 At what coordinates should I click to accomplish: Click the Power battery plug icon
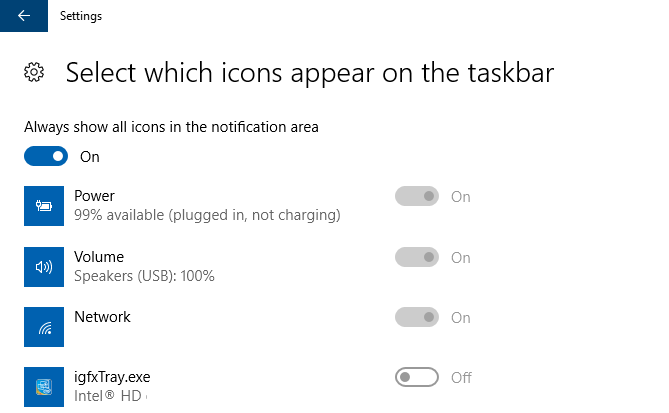click(x=44, y=206)
